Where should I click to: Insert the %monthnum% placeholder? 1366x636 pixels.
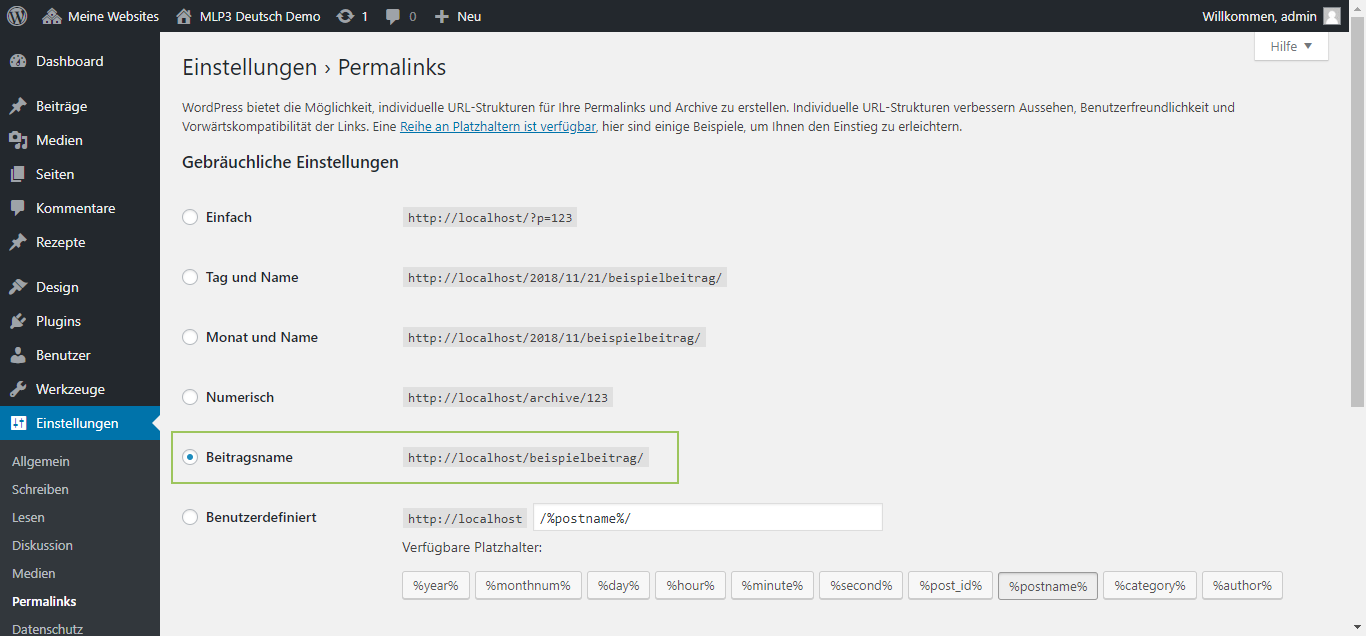point(528,585)
